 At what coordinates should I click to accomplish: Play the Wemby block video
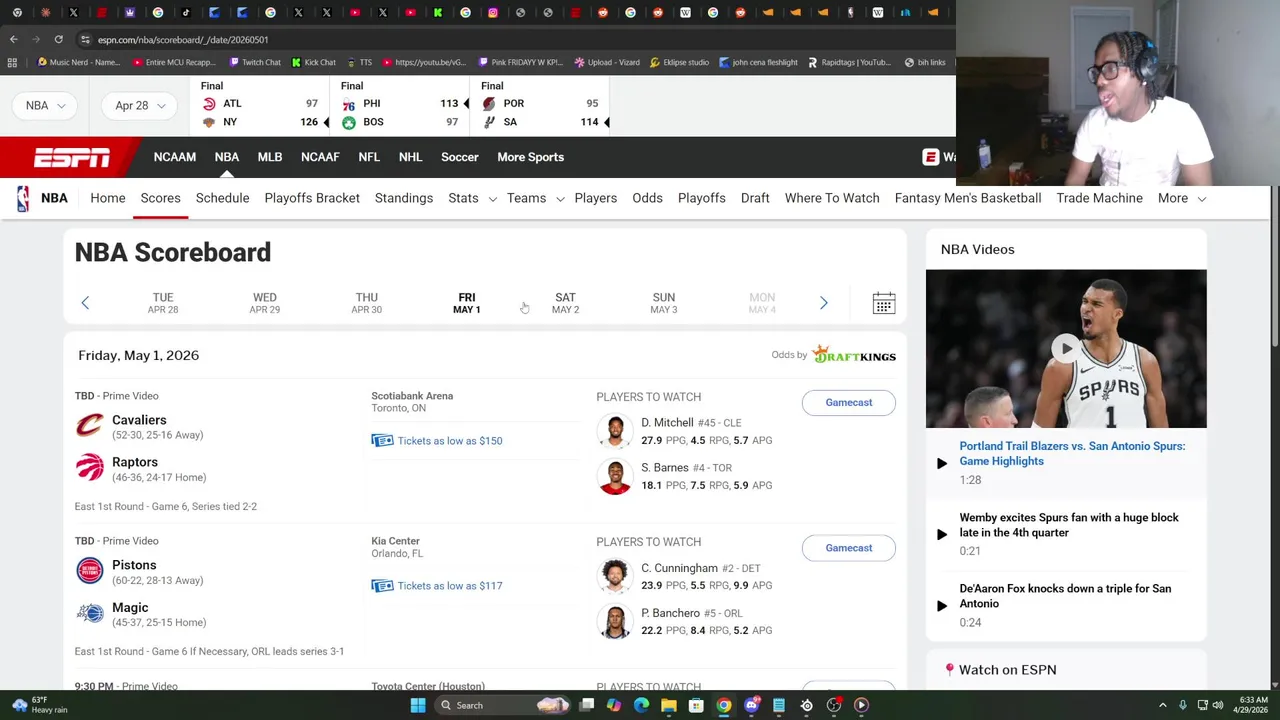941,534
